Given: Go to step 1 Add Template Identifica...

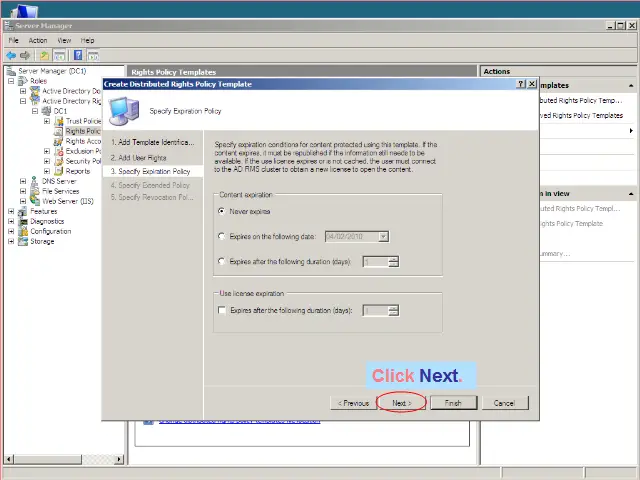Looking at the screenshot, I should pyautogui.click(x=153, y=142).
